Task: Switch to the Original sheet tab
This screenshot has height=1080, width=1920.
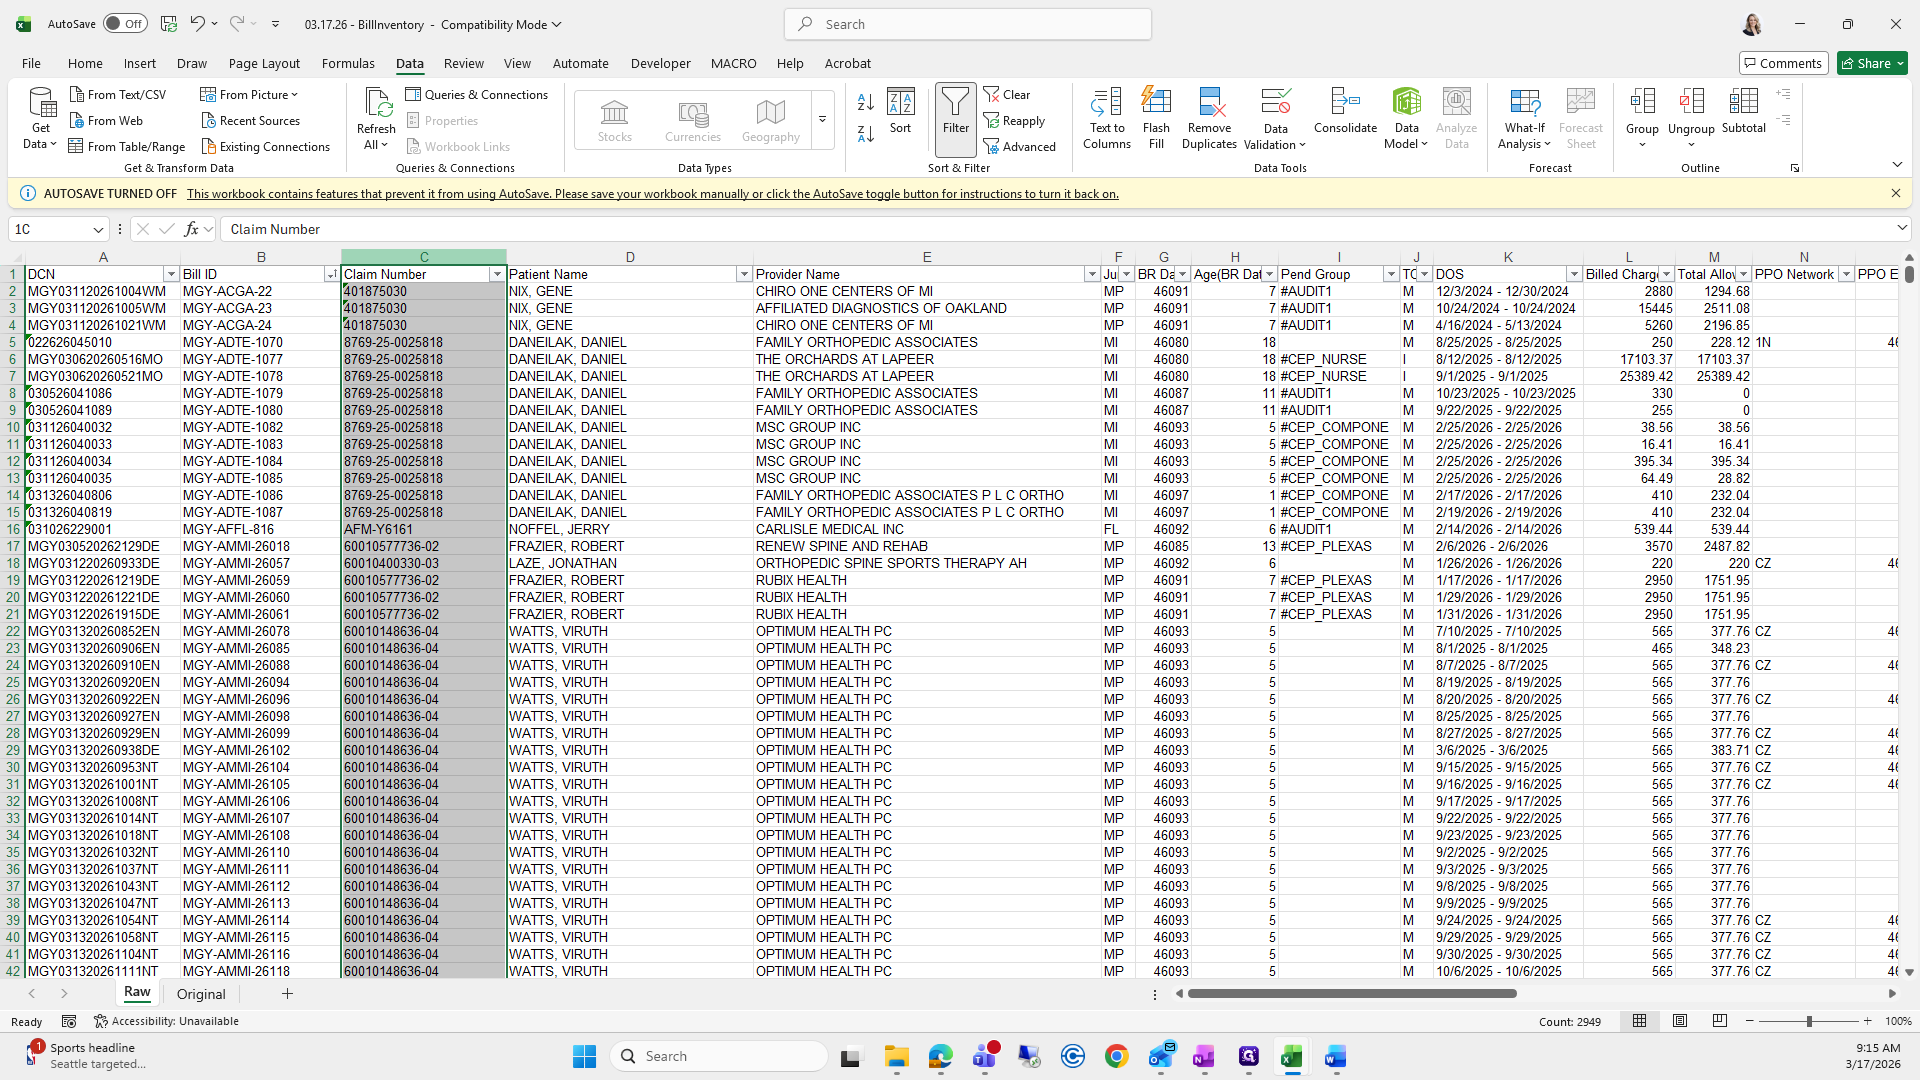Action: point(201,994)
